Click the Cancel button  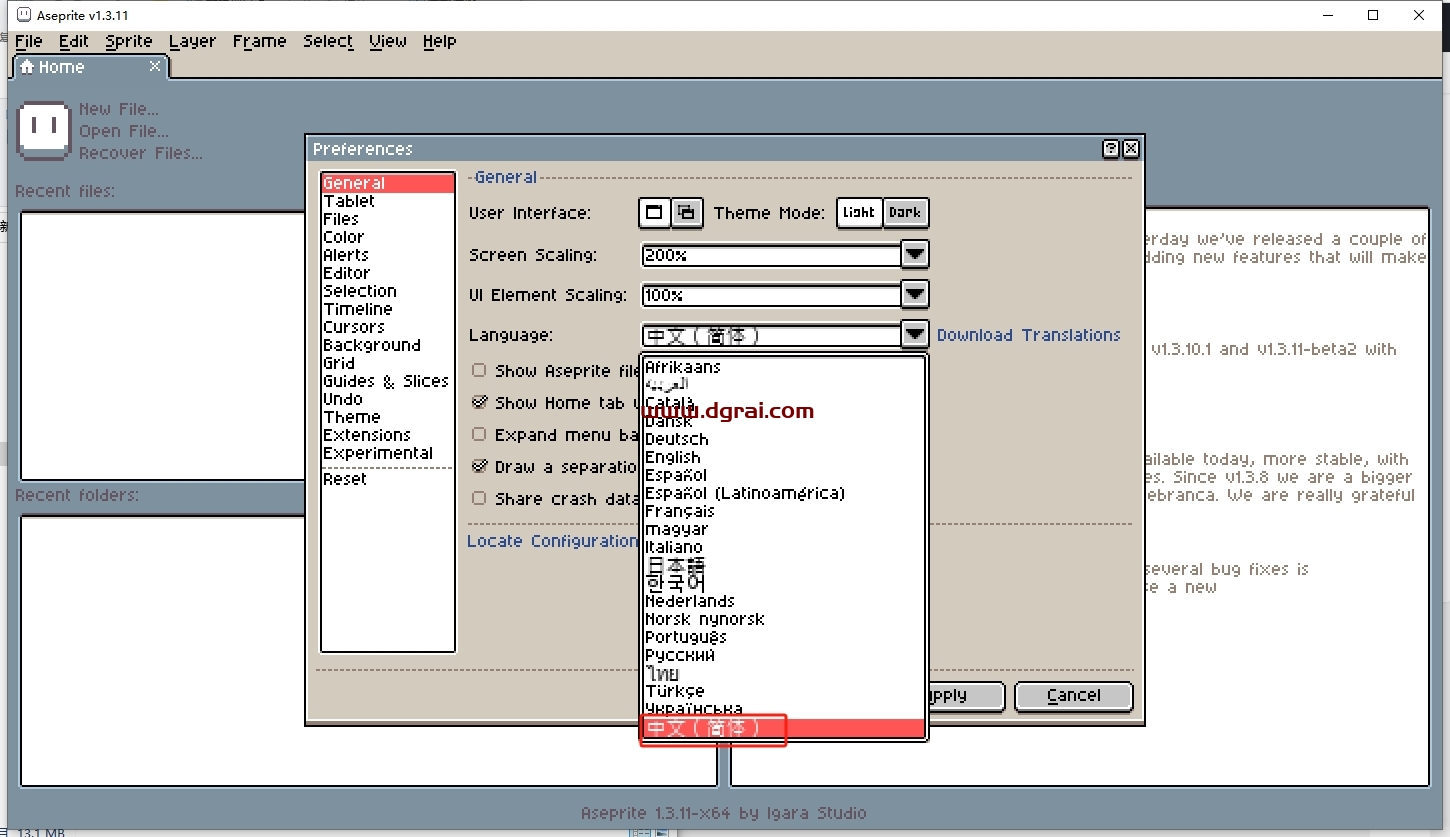(1074, 696)
